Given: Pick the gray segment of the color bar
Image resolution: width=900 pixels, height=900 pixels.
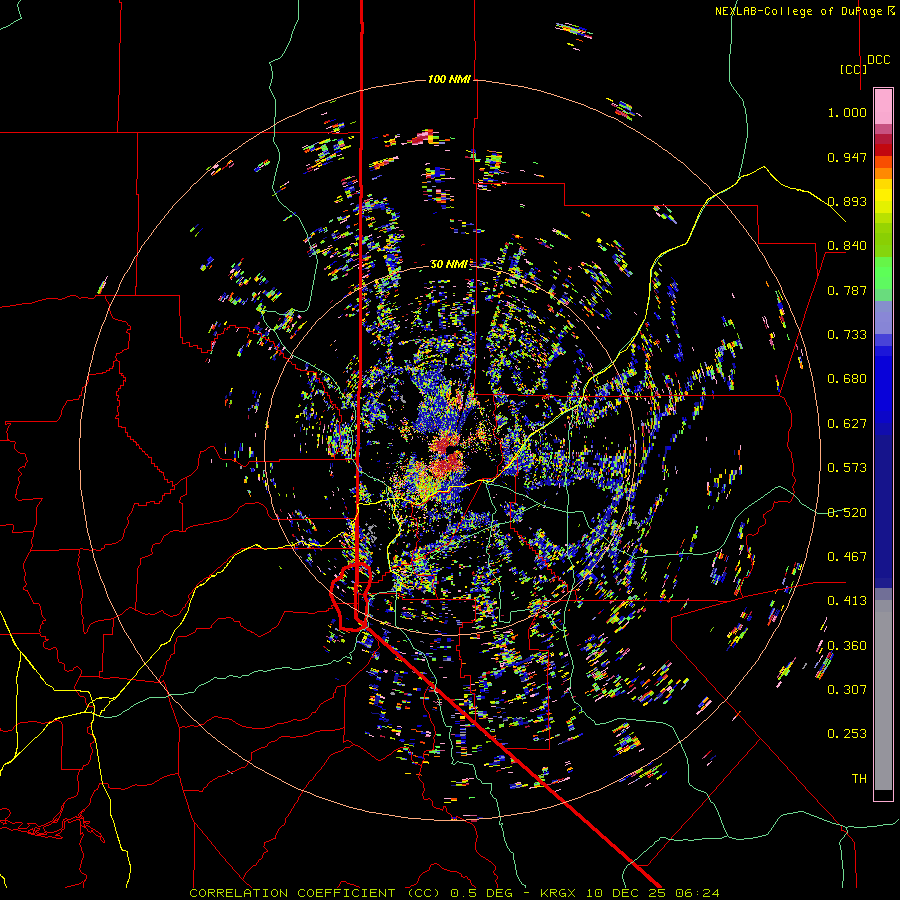Looking at the screenshot, I should [883, 695].
